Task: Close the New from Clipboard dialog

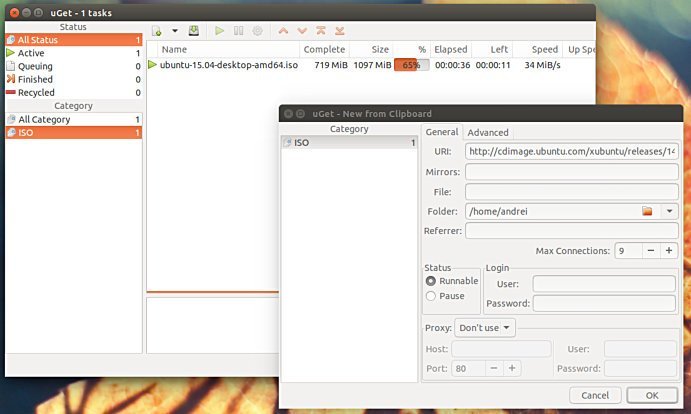Action: (288, 114)
